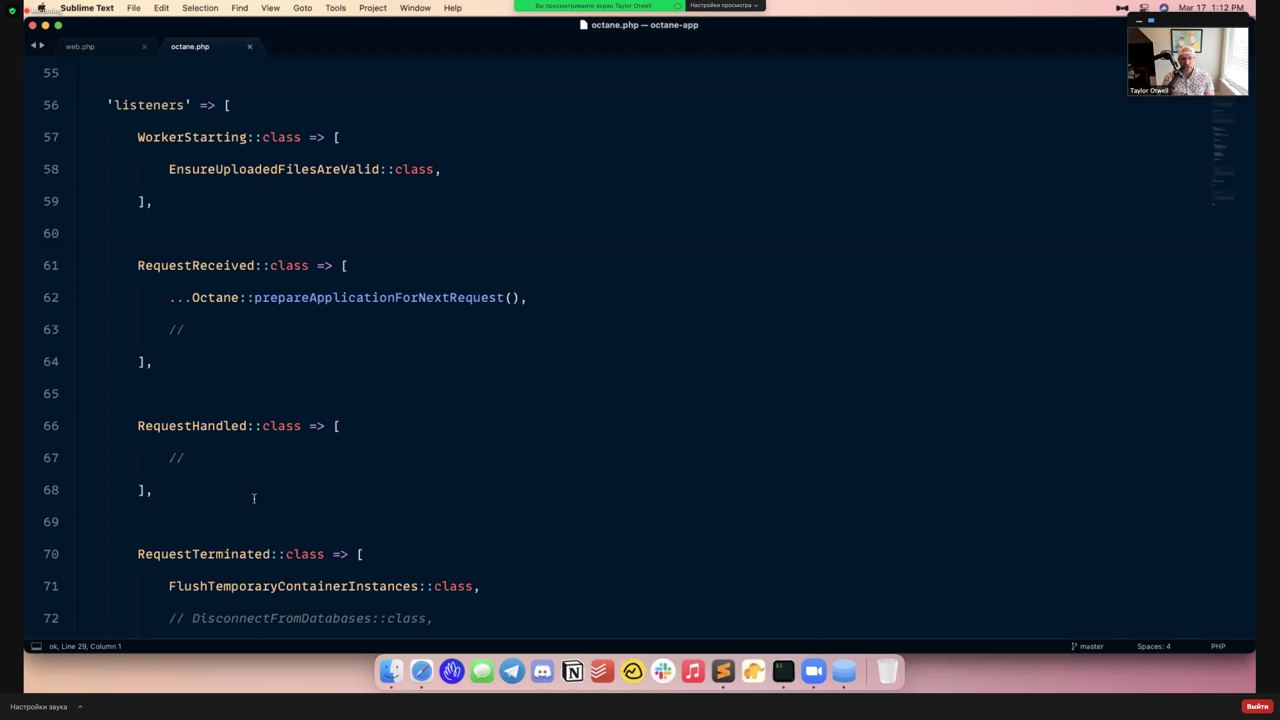Open the Find menu
The width and height of the screenshot is (1280, 720).
pos(240,8)
